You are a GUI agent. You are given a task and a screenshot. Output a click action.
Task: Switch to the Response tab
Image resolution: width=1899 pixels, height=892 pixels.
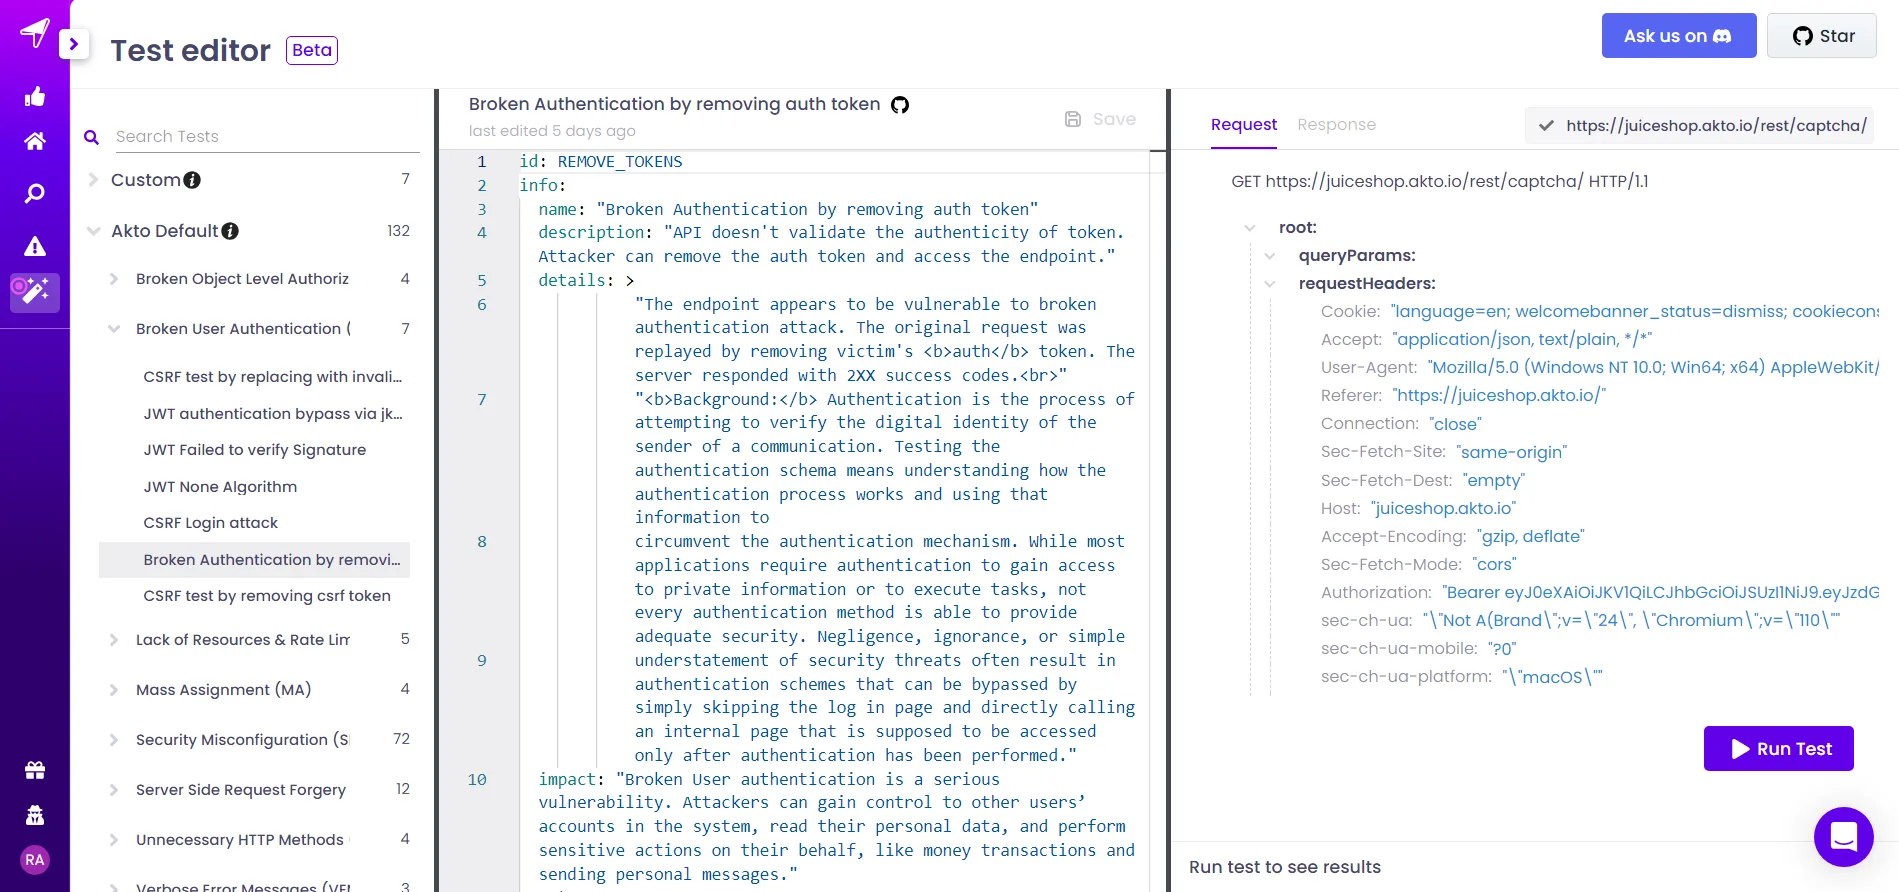[x=1336, y=125]
